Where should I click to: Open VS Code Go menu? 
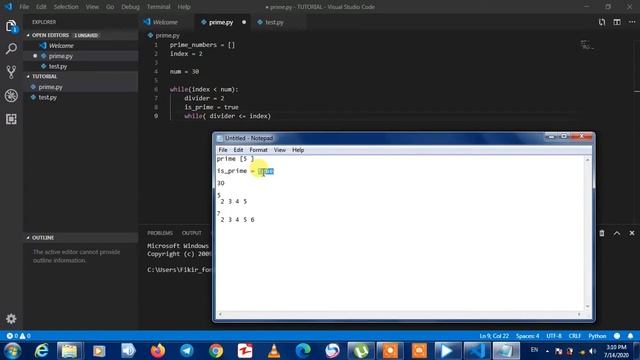click(x=110, y=7)
